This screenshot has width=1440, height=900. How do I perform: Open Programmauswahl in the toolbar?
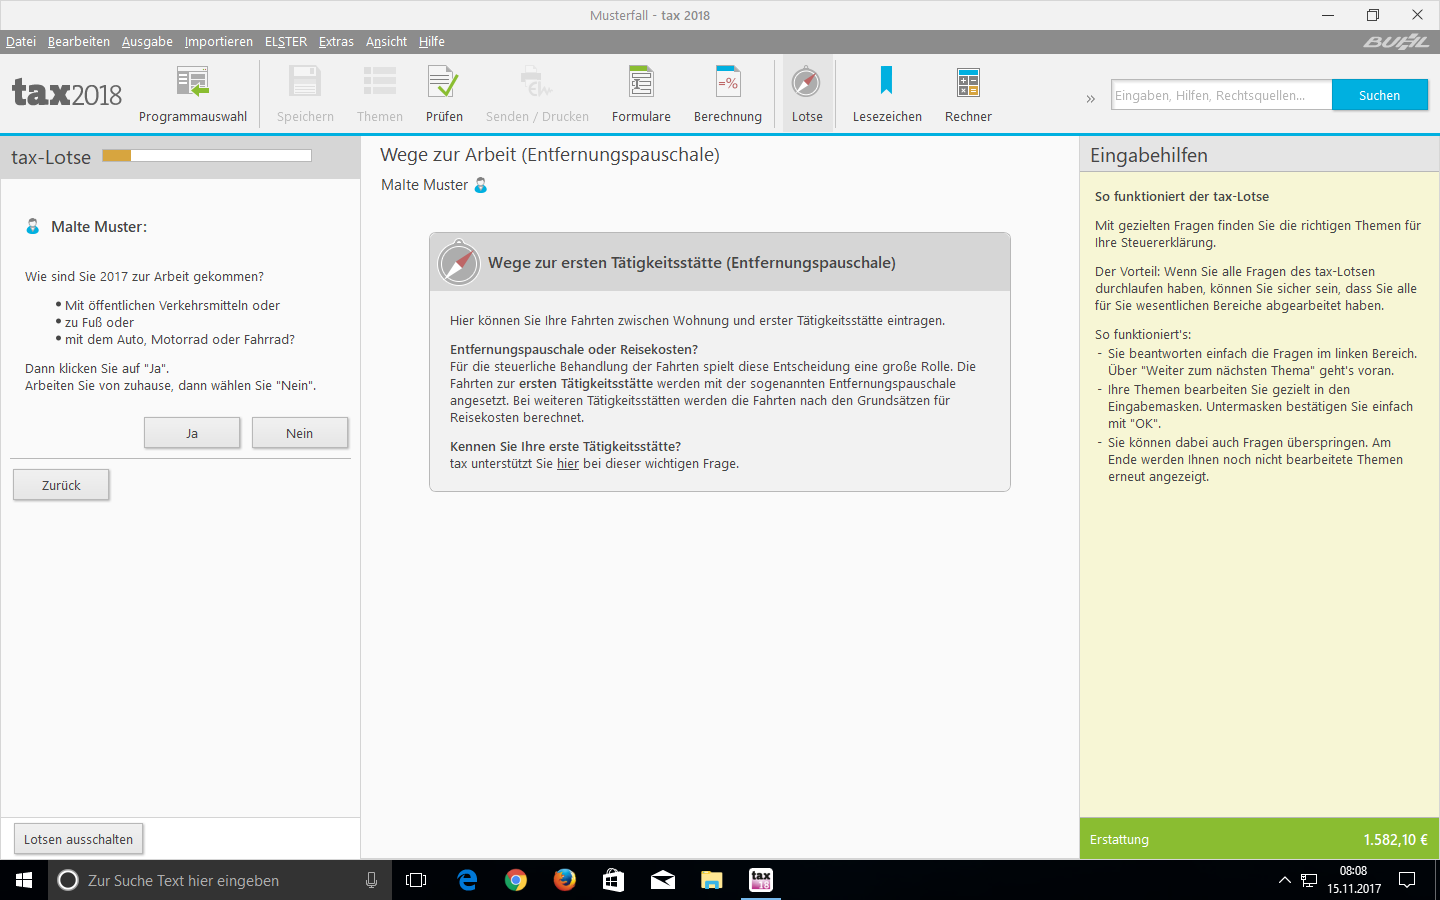point(192,94)
